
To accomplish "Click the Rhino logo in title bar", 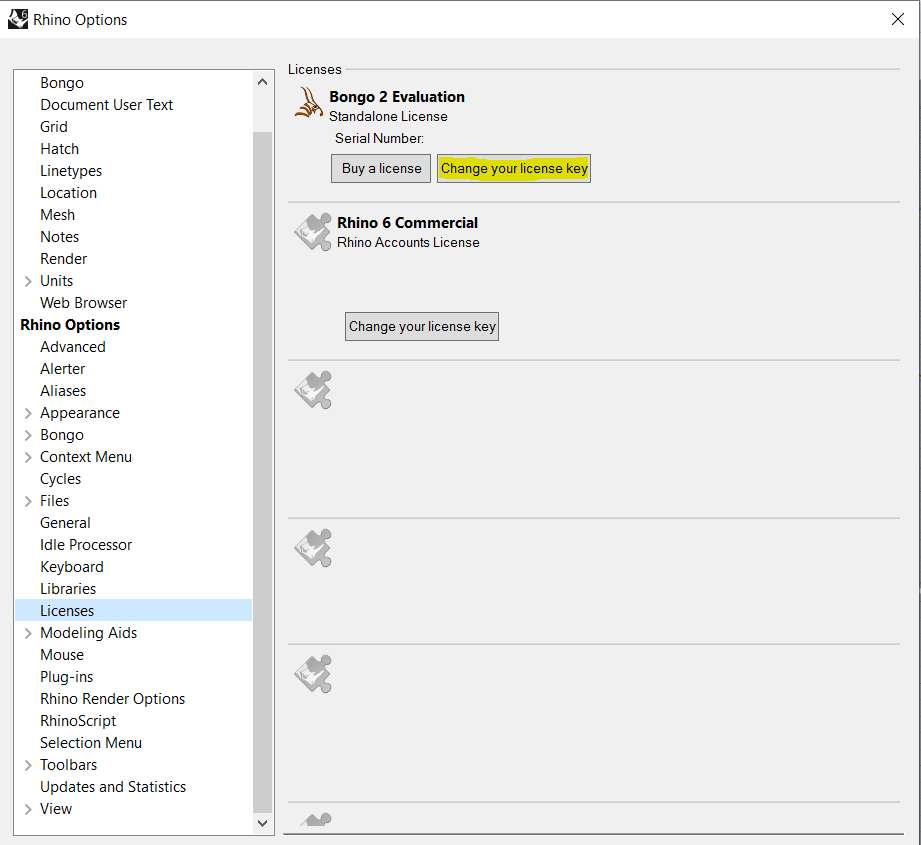I will [x=18, y=19].
